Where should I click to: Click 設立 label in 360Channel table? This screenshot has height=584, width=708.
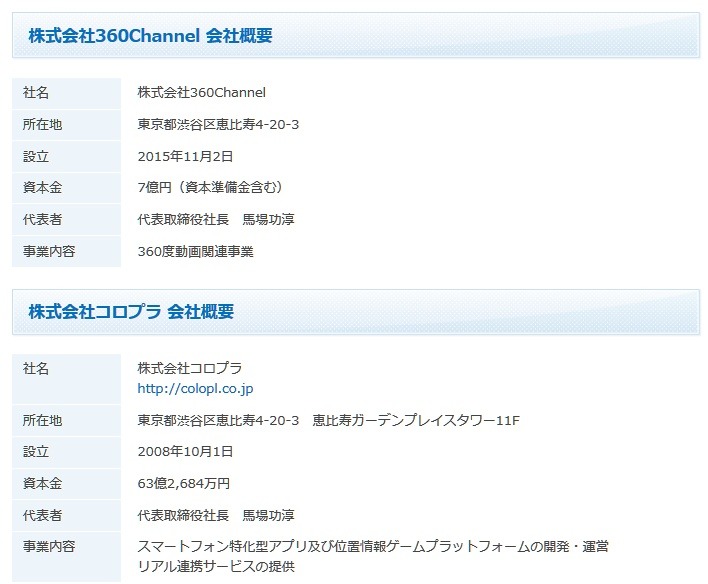click(x=36, y=156)
